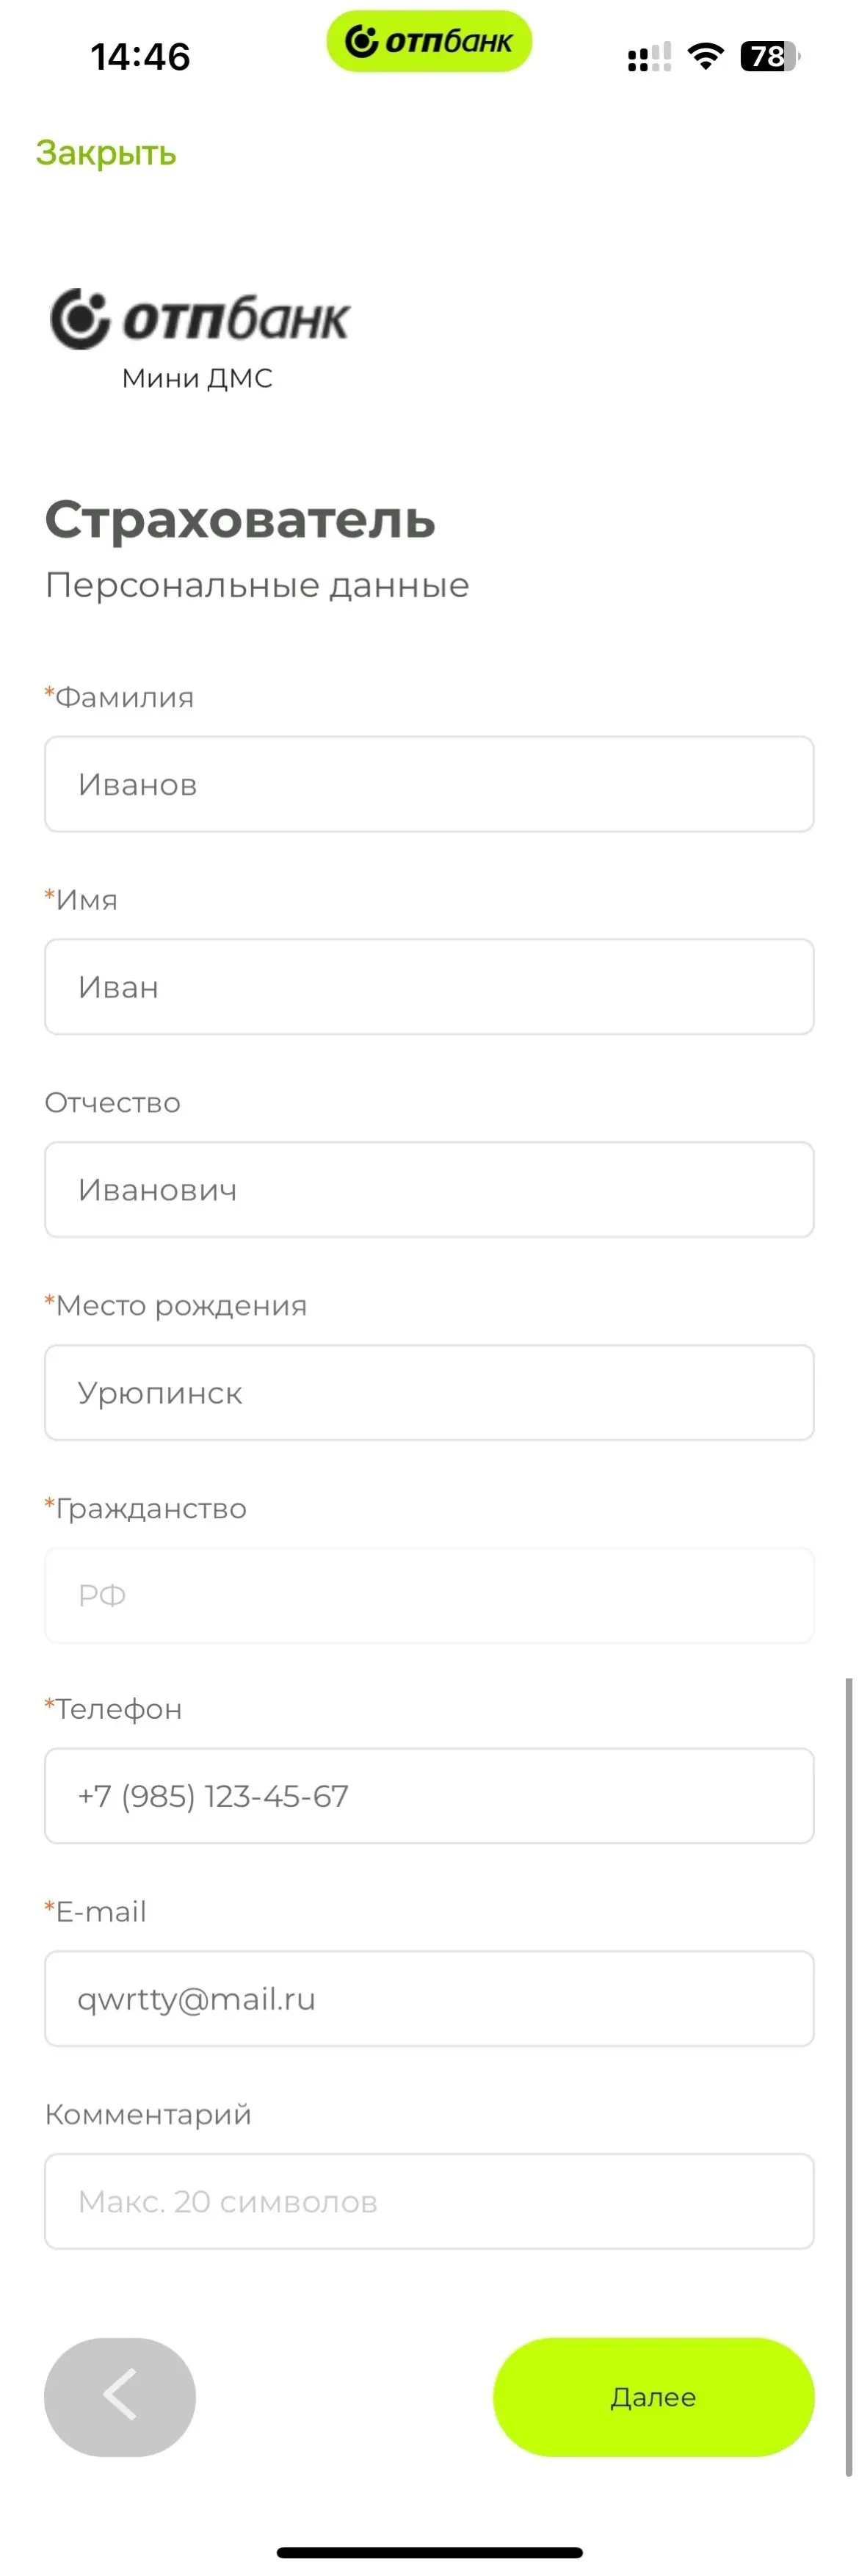
Task: Tap the cellular signal bars icon
Action: click(649, 58)
